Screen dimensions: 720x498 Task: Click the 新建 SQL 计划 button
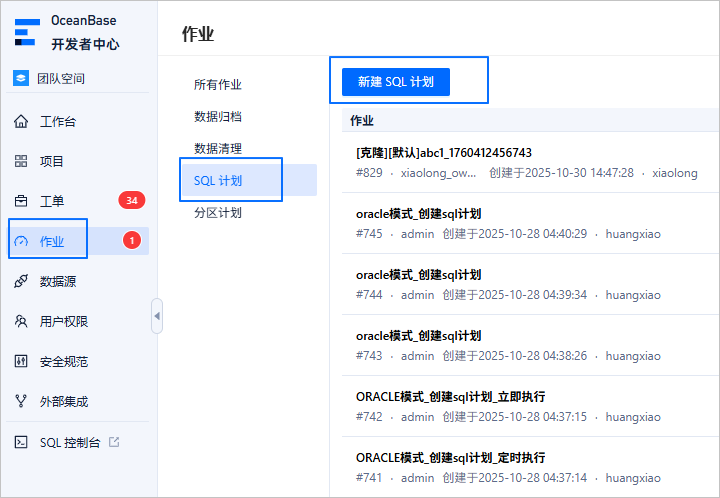coord(396,82)
